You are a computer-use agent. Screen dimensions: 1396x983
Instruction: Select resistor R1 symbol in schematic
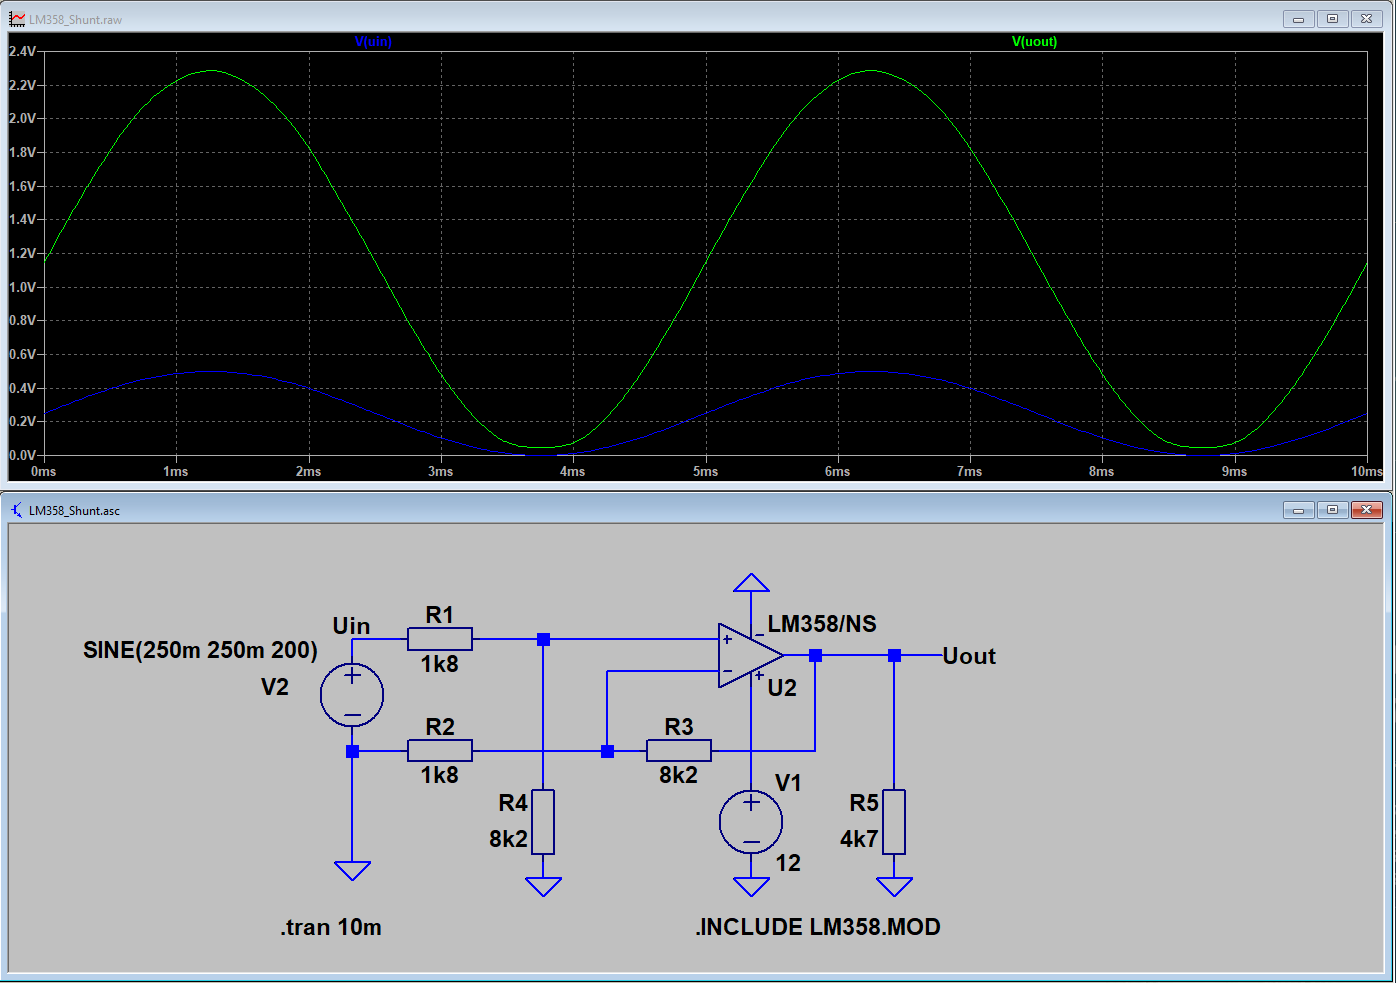click(440, 639)
